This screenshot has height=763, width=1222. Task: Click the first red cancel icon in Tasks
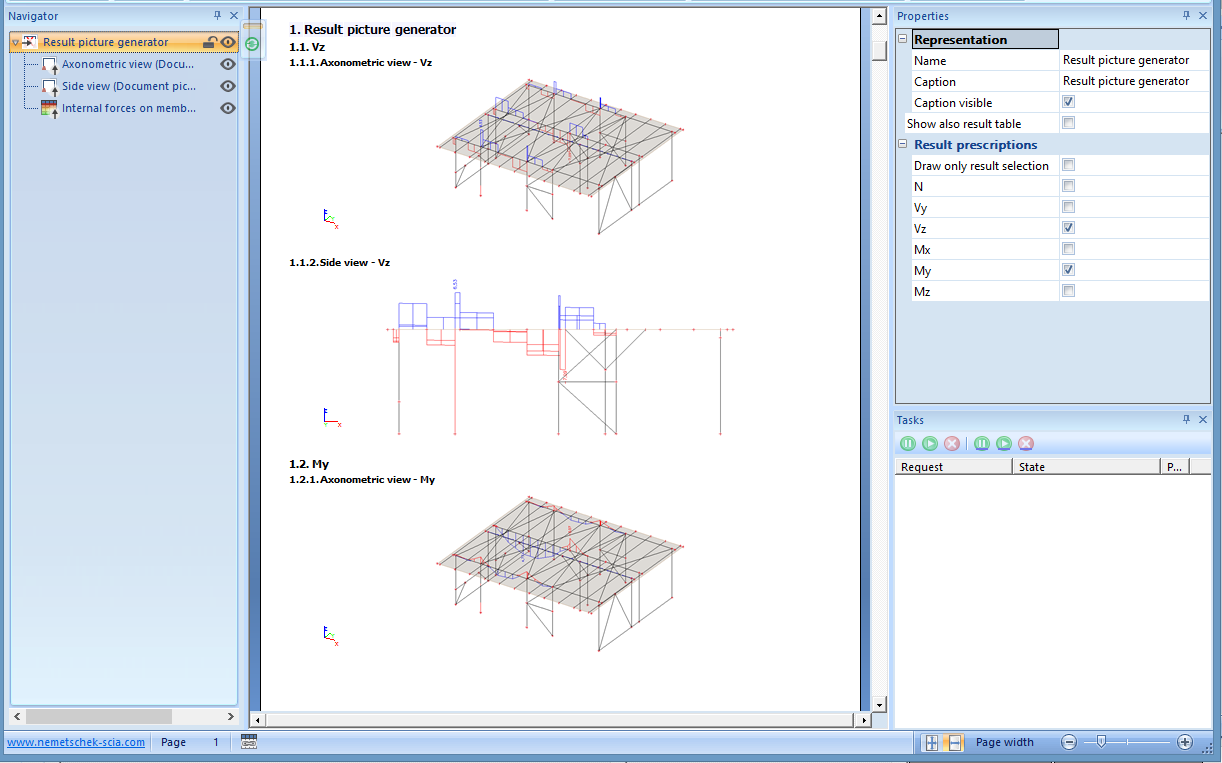click(952, 443)
